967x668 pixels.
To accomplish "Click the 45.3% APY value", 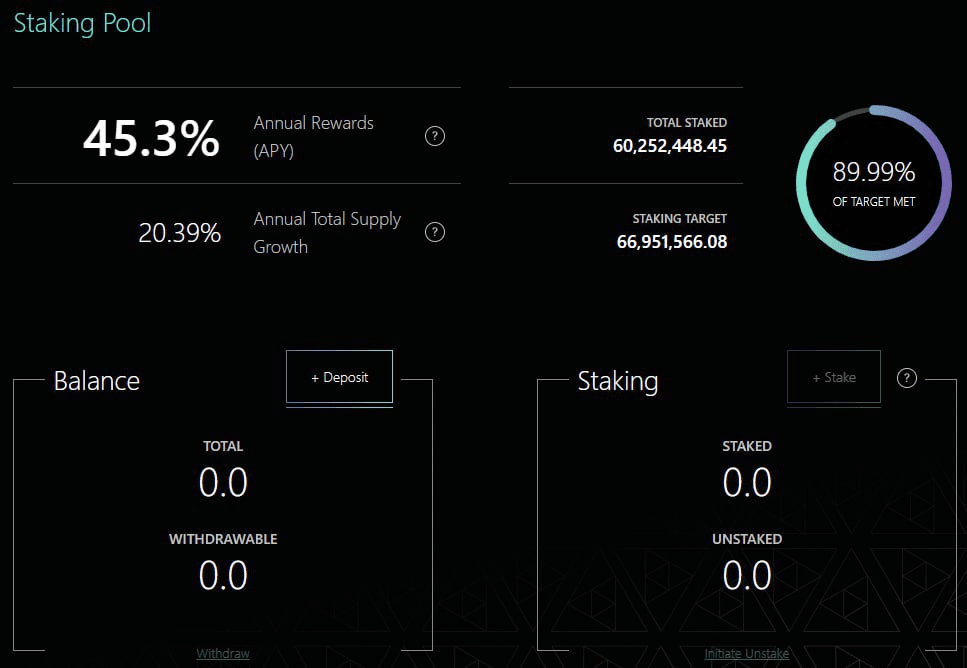I will click(x=151, y=138).
